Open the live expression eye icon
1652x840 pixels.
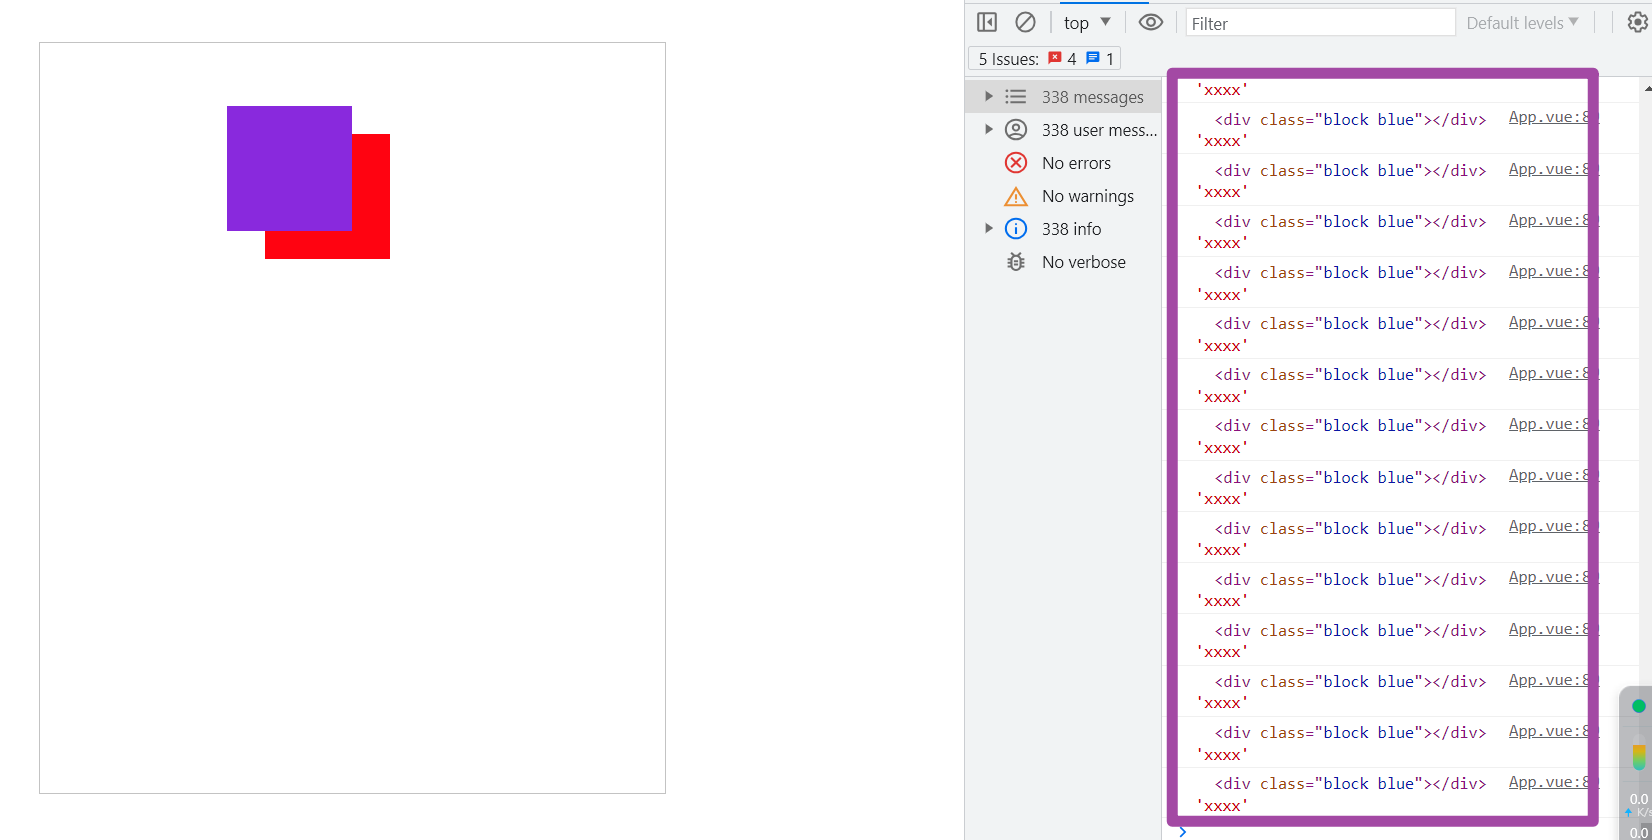(x=1151, y=22)
